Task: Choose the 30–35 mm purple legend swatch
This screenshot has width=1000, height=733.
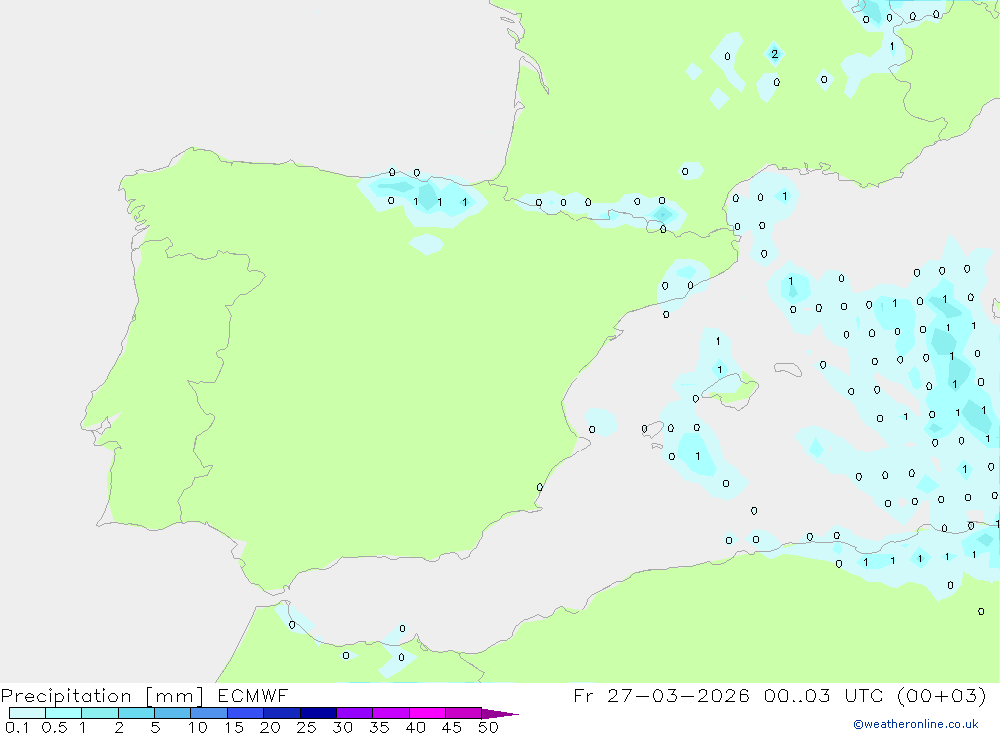Action: click(x=354, y=713)
